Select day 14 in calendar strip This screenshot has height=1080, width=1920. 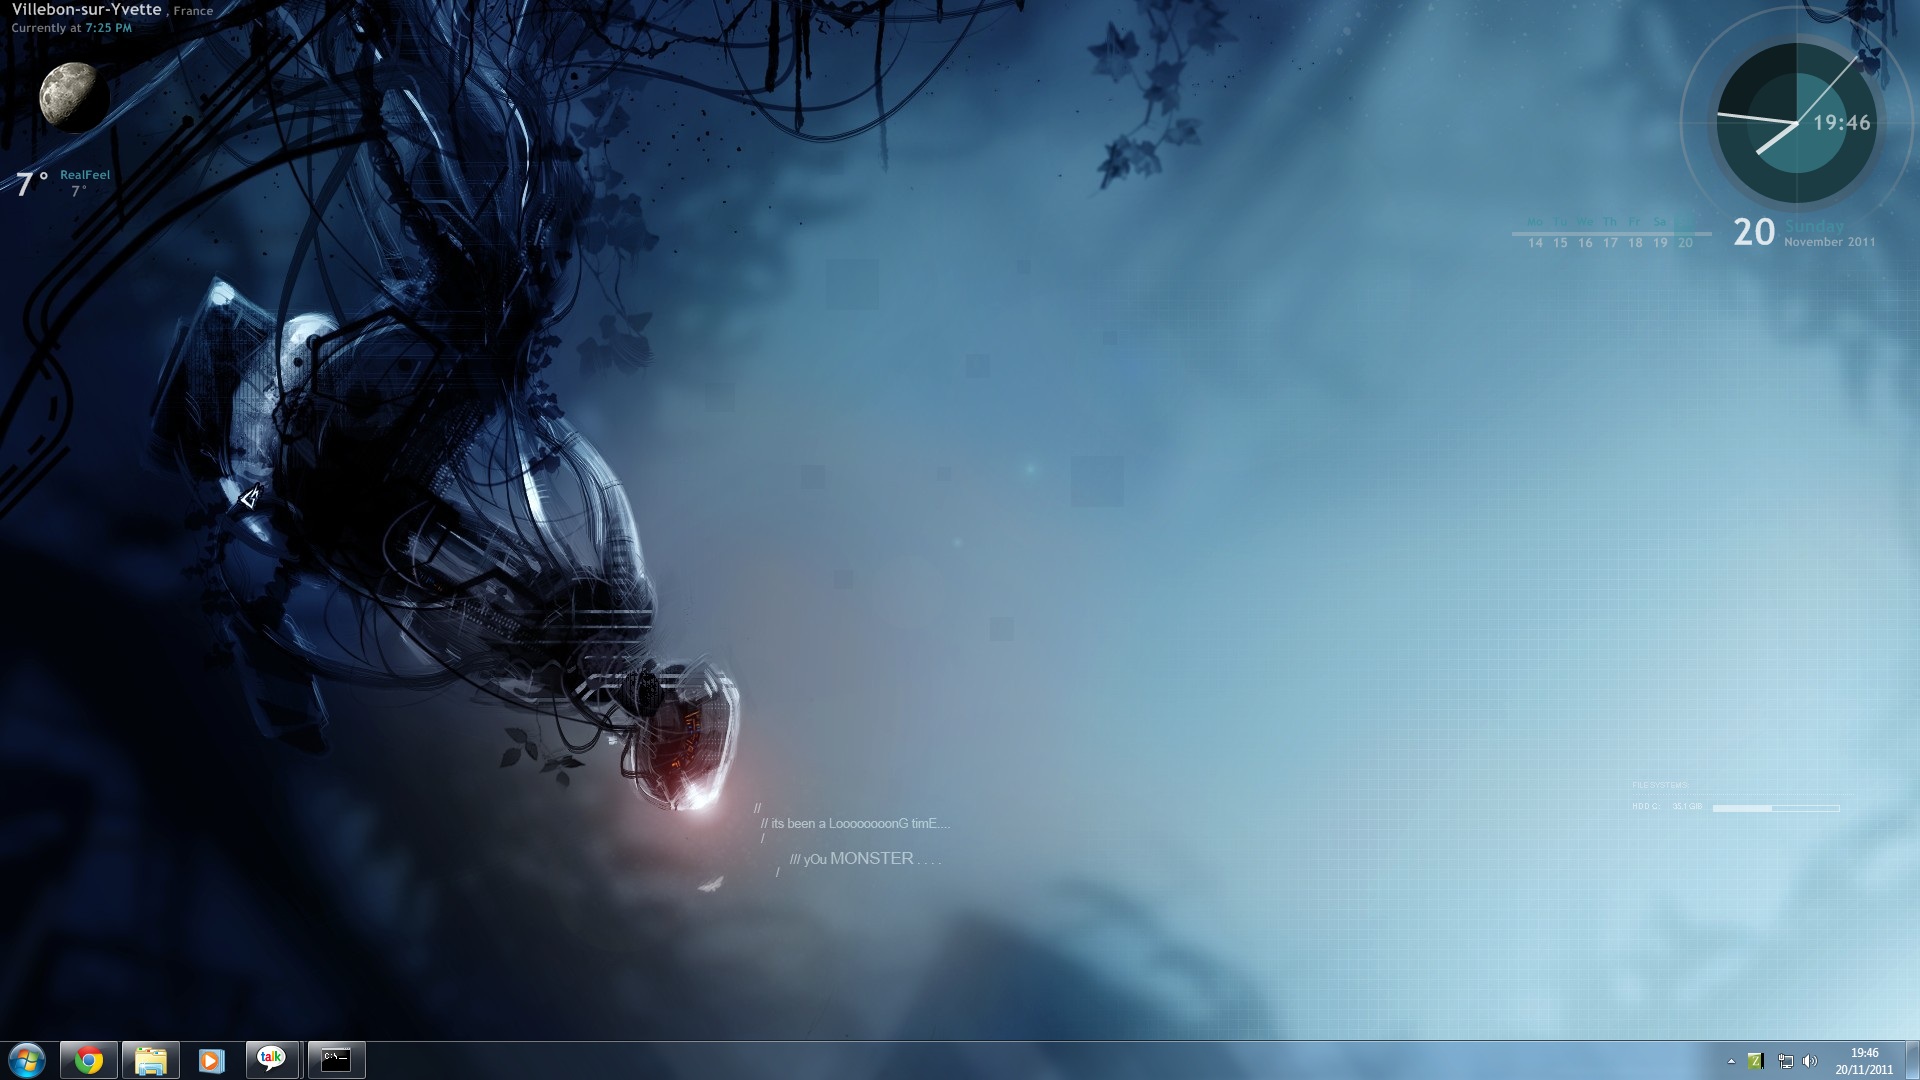click(1535, 243)
